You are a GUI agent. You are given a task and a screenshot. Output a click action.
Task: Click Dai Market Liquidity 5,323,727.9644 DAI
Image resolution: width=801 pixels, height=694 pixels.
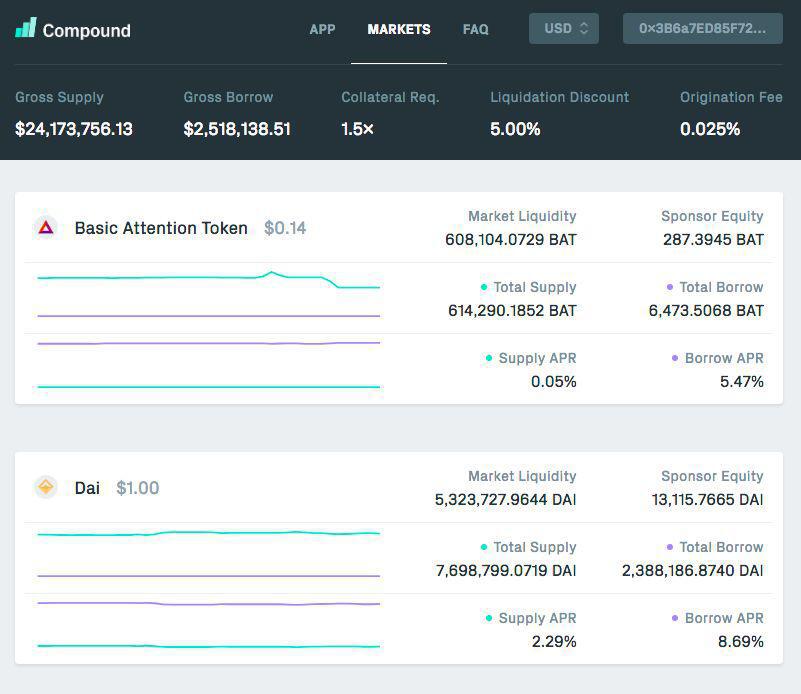point(506,499)
